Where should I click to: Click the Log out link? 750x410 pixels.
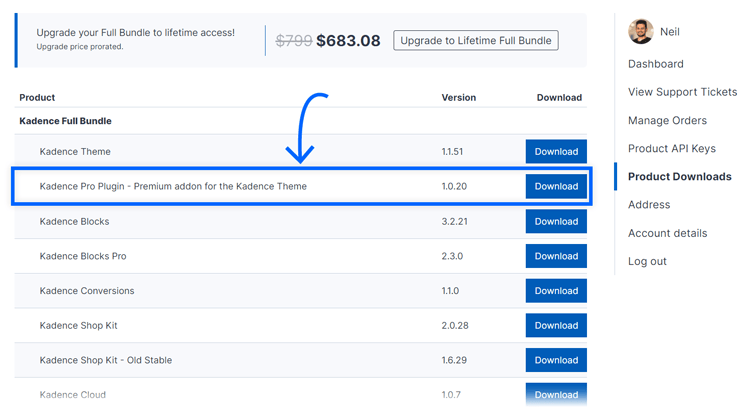coord(647,261)
